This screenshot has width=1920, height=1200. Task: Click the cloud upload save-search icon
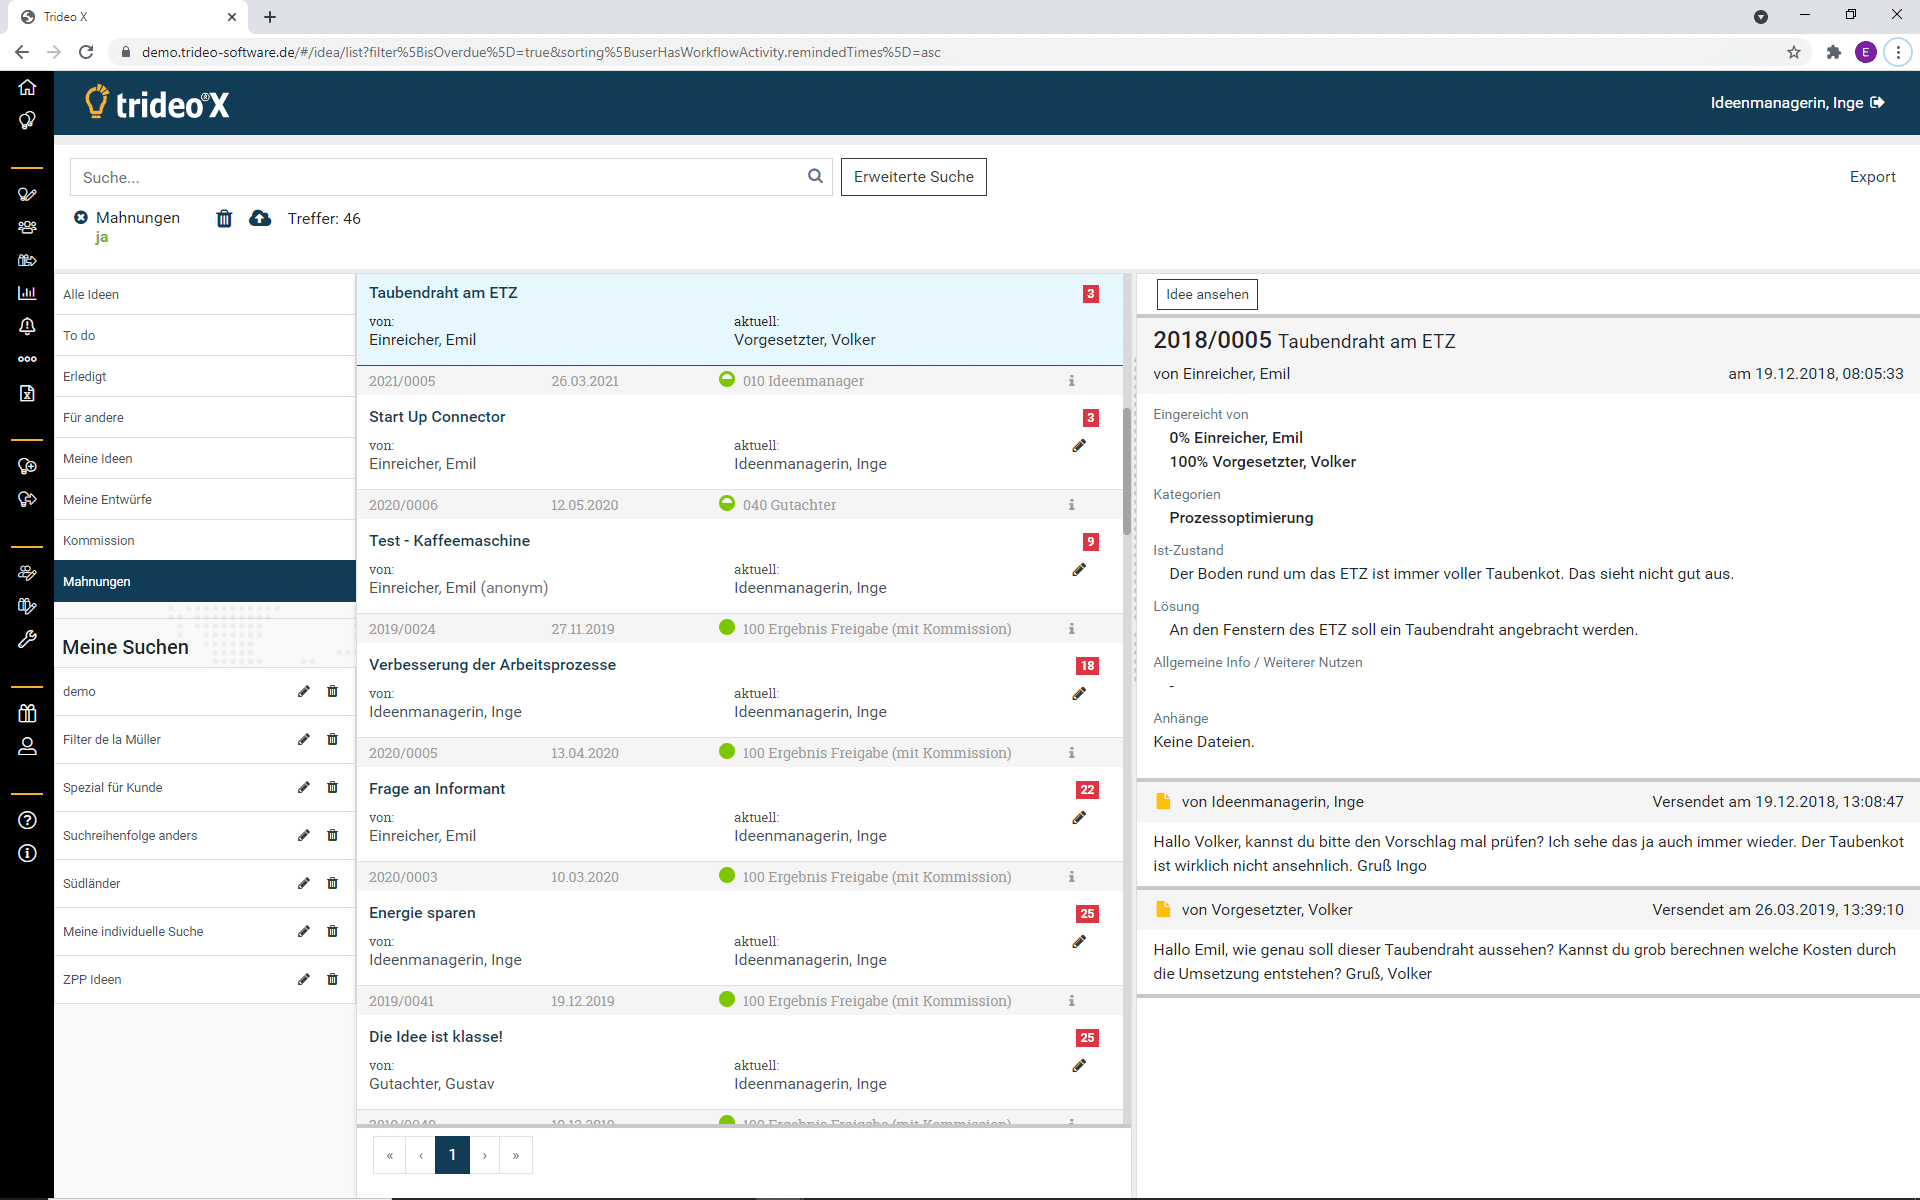coord(260,218)
